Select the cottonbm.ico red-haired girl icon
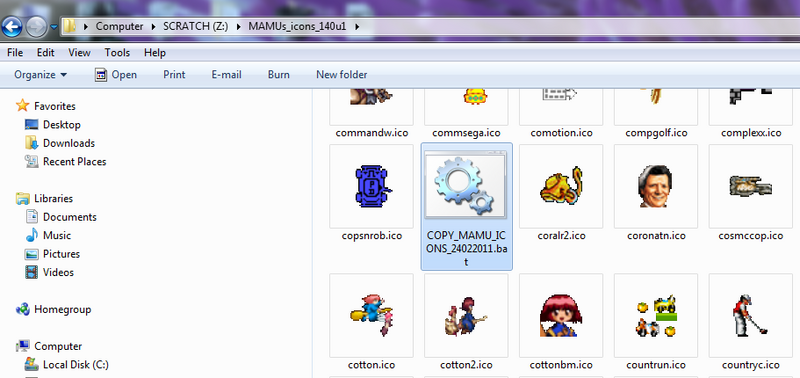Screen dimensions: 800x378 tap(561, 315)
